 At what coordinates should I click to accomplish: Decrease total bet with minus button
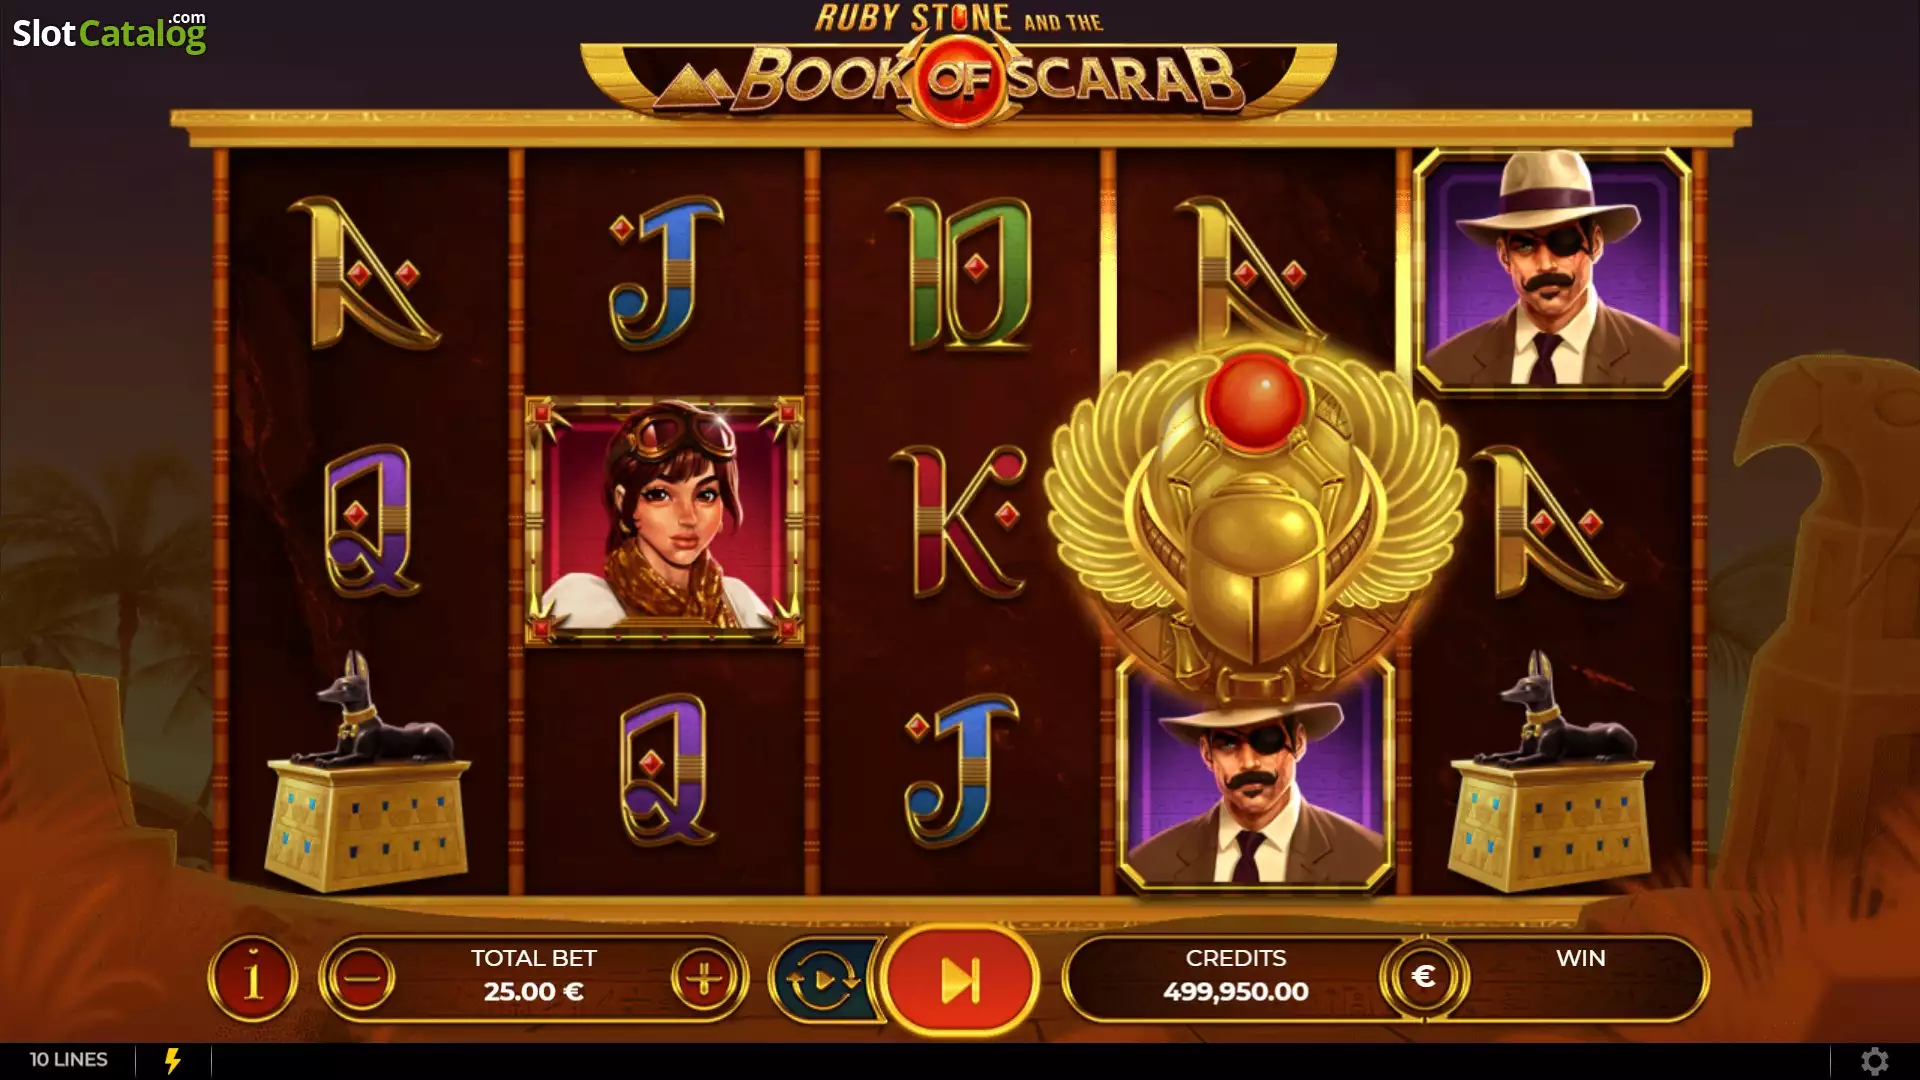(x=361, y=978)
